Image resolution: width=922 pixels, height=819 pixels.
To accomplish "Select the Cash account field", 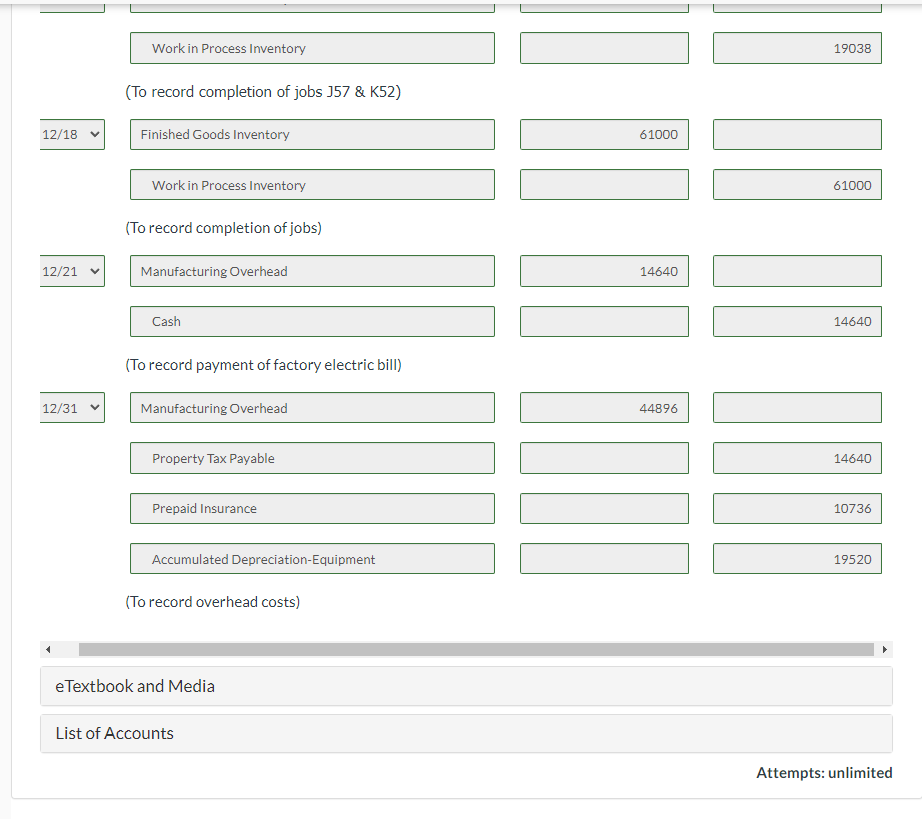I will tap(311, 321).
